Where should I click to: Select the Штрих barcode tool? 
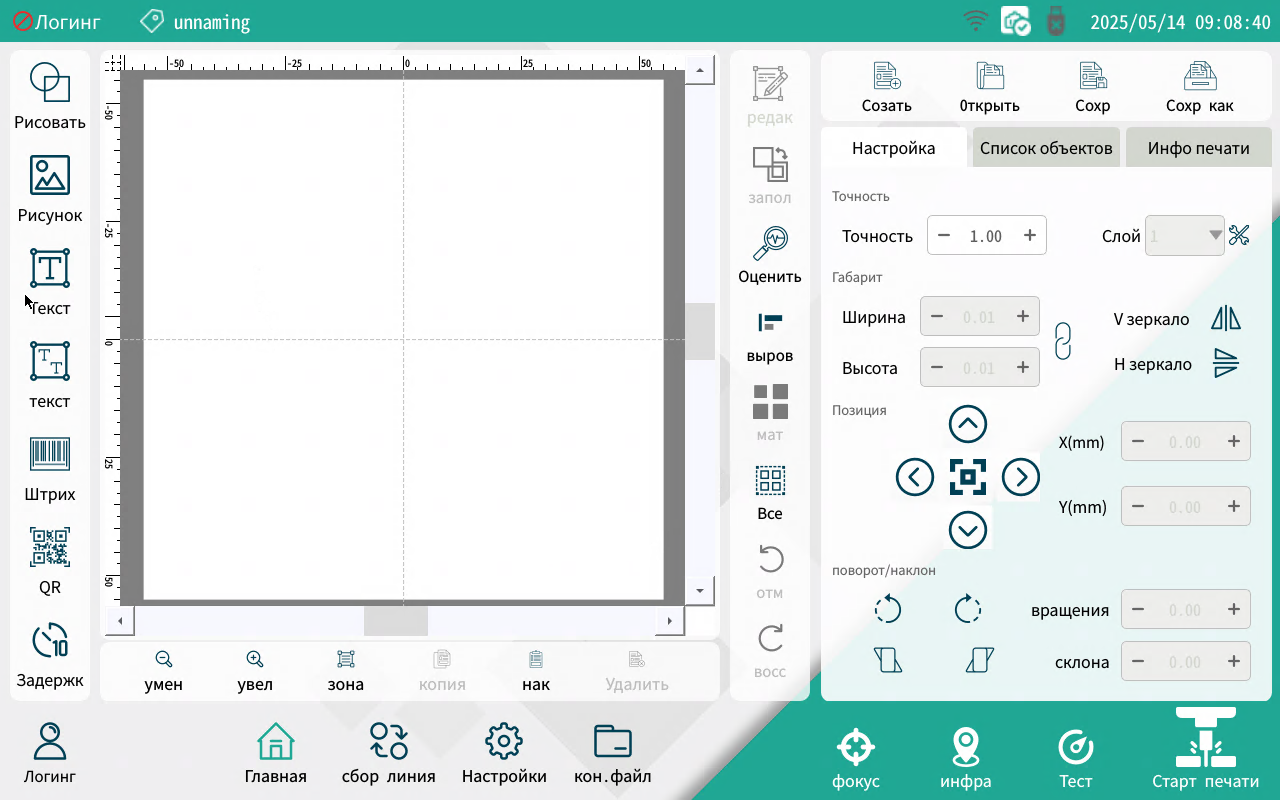pyautogui.click(x=50, y=456)
